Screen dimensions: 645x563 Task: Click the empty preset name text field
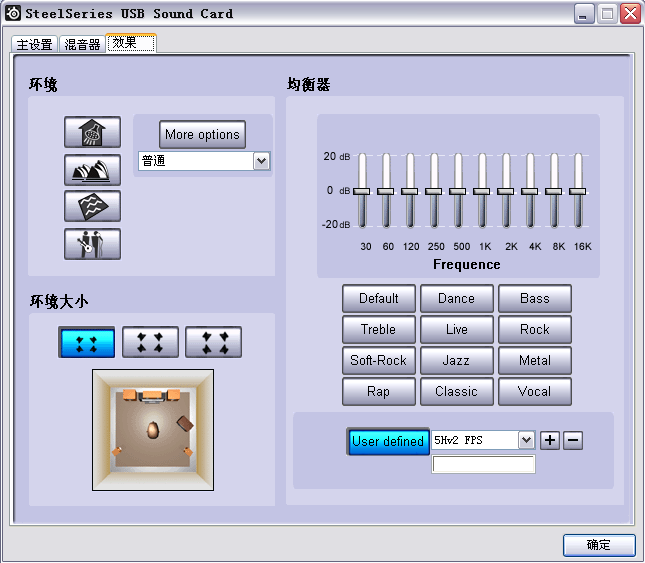[483, 464]
